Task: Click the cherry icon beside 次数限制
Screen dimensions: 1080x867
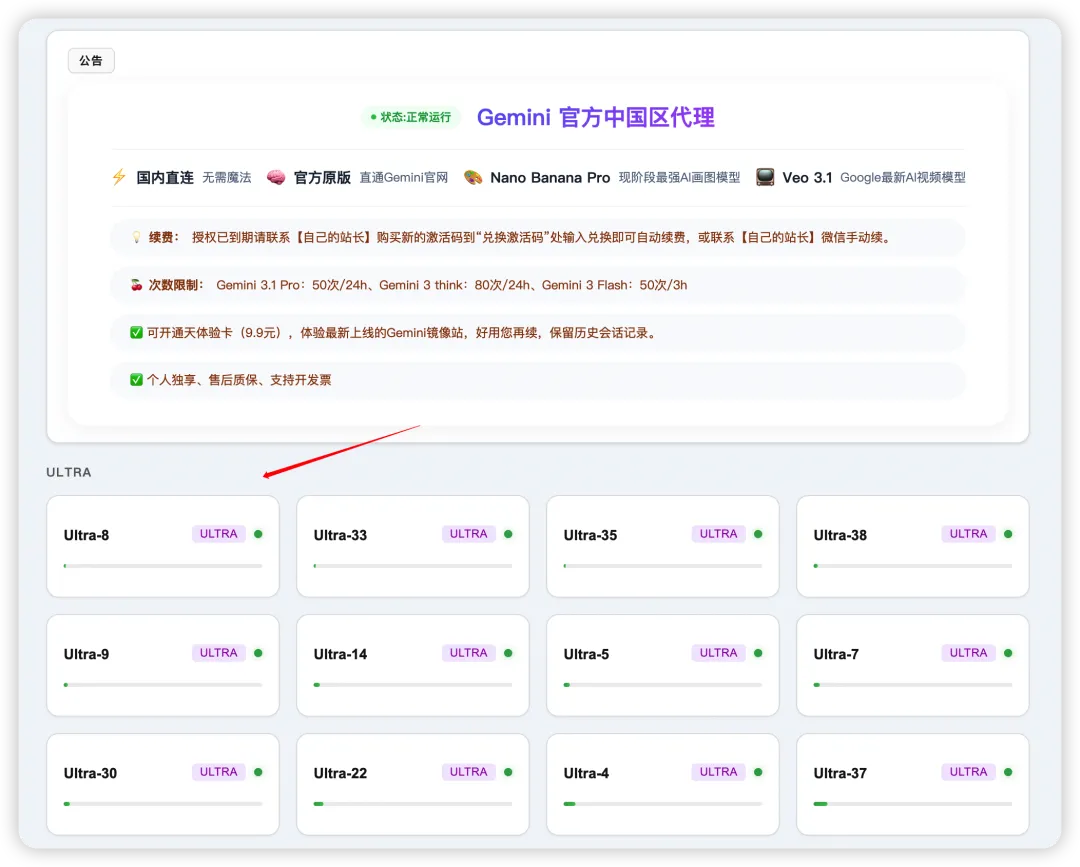Action: 136,285
